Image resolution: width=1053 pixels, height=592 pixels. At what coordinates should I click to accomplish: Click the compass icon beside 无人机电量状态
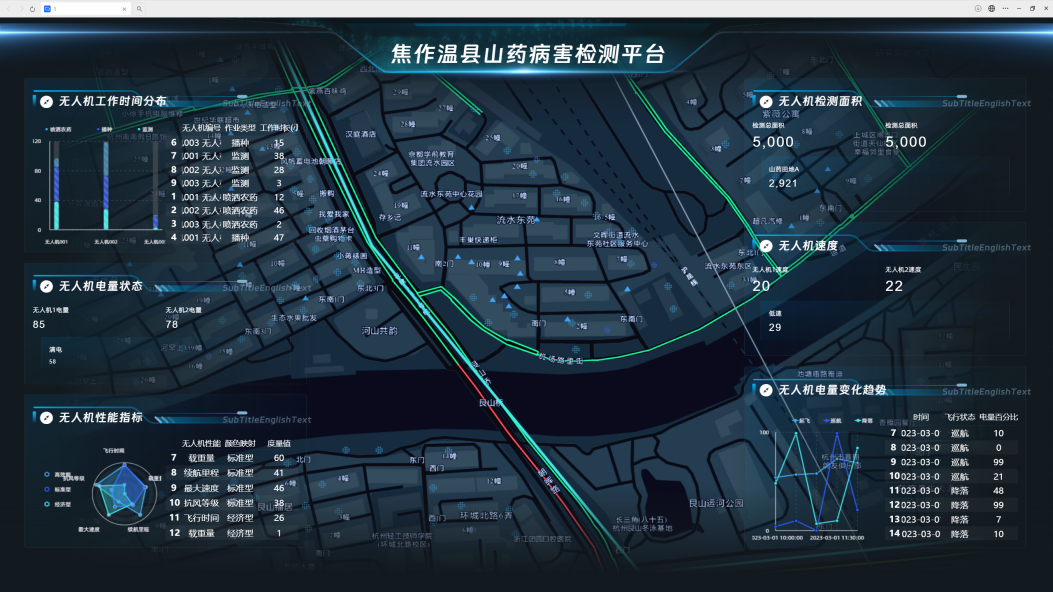[46, 287]
